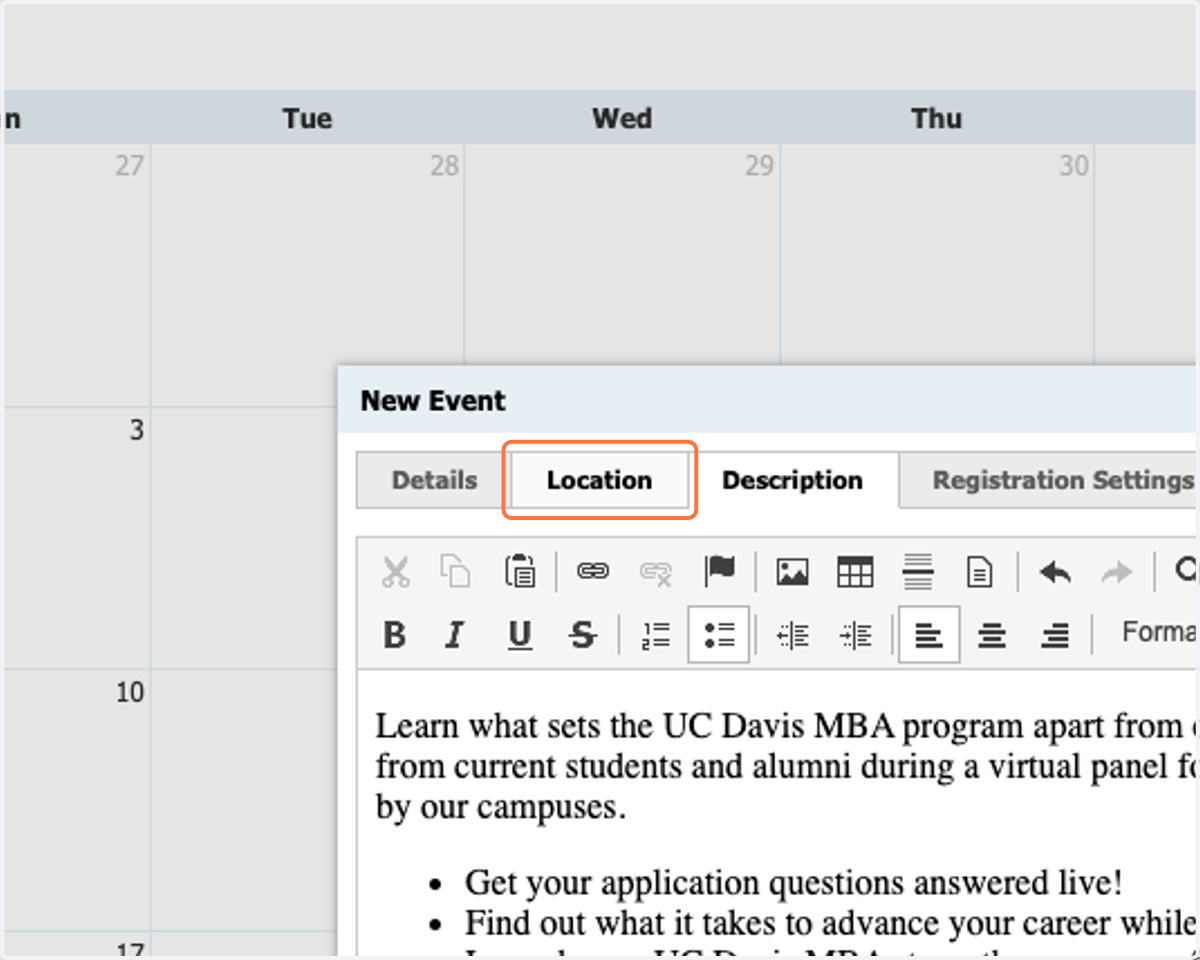Click the Thu column header

point(937,118)
